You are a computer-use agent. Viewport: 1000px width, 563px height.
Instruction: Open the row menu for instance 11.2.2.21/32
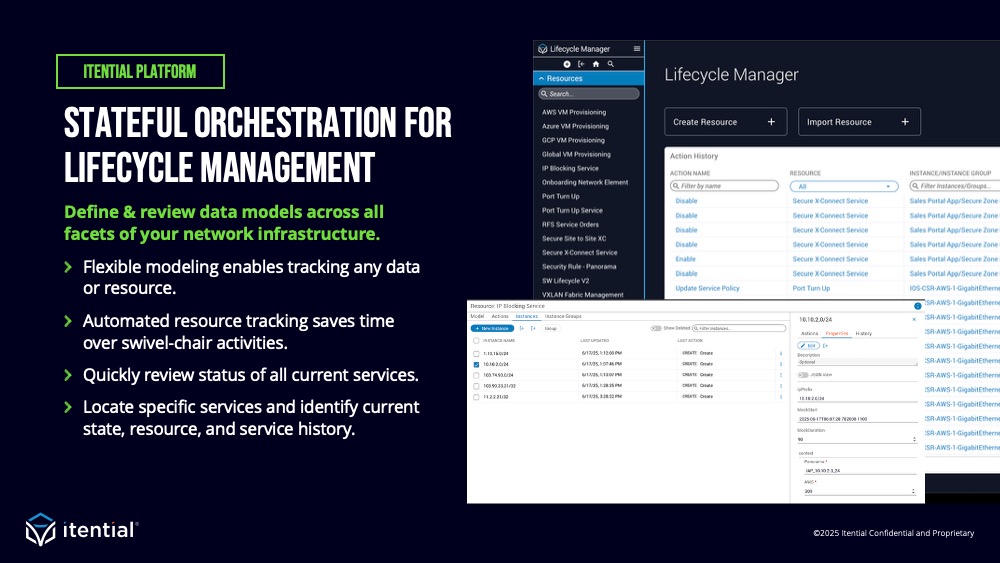pyautogui.click(x=781, y=397)
